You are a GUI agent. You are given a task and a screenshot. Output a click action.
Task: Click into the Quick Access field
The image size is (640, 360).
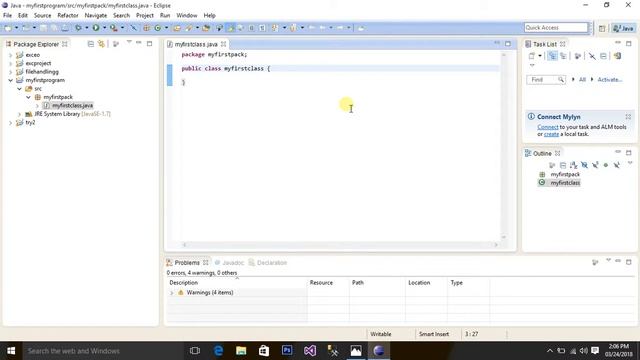[x=556, y=27]
